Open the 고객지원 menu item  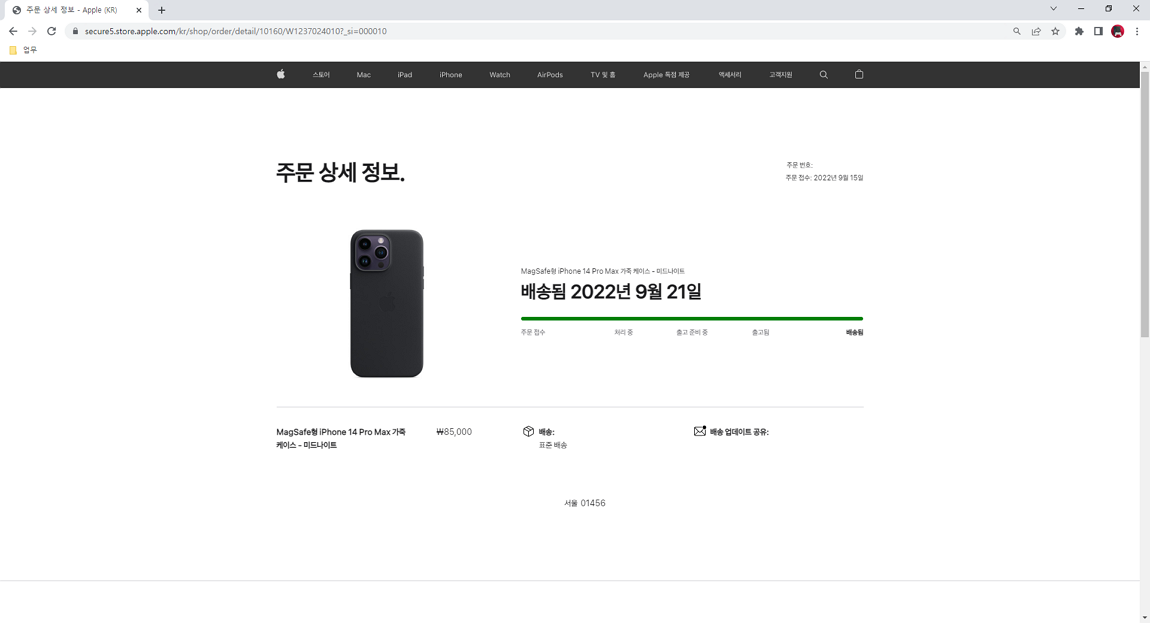pos(780,75)
